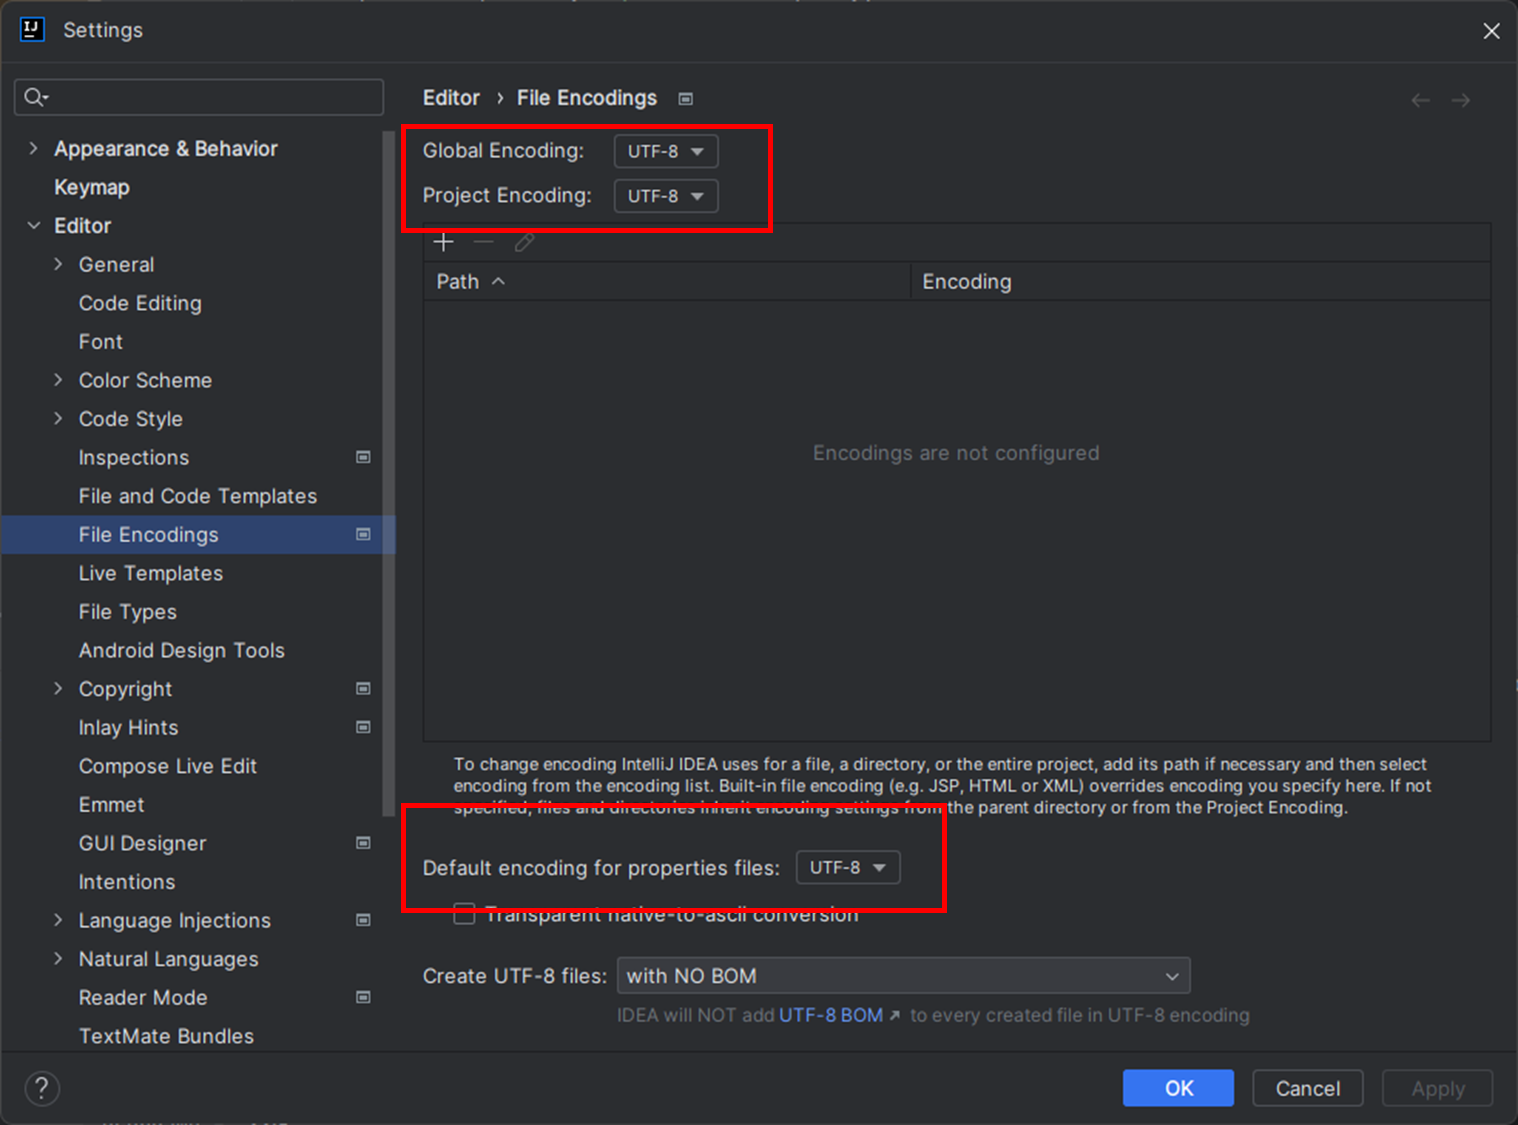This screenshot has height=1125, width=1518.
Task: Click project icon on Copyright row
Action: point(363,688)
